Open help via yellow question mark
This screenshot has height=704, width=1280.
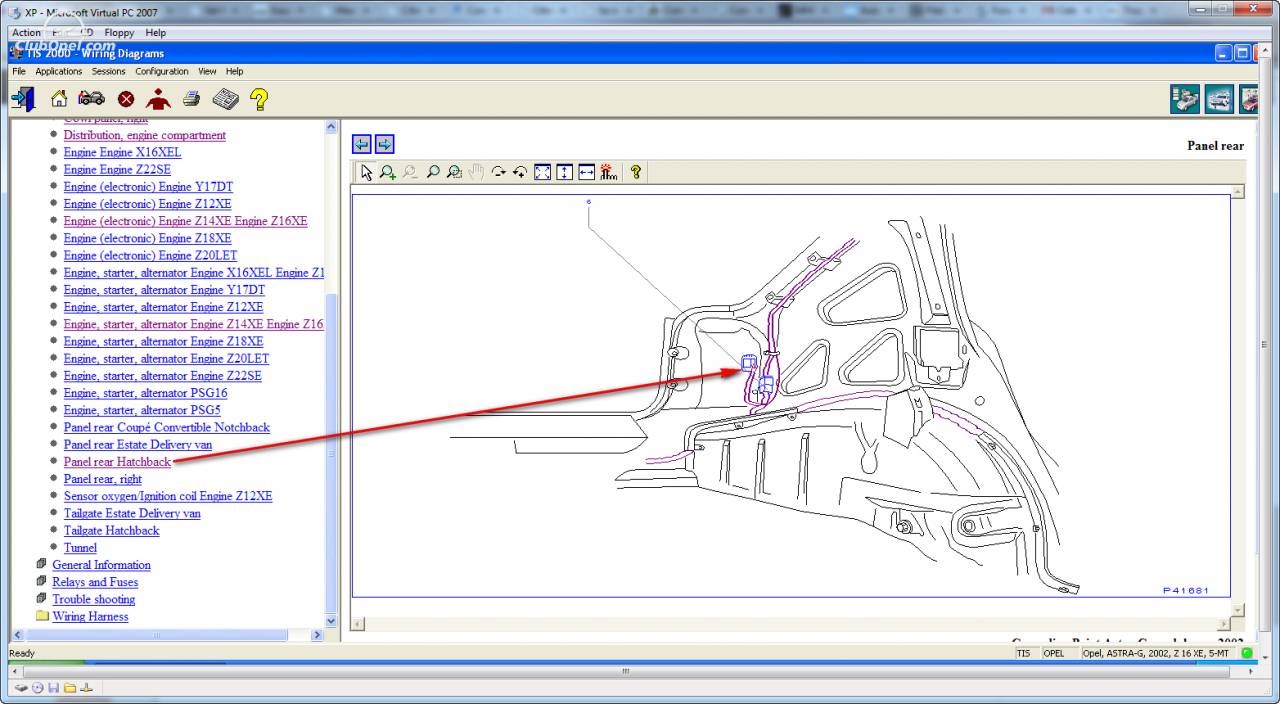(259, 99)
